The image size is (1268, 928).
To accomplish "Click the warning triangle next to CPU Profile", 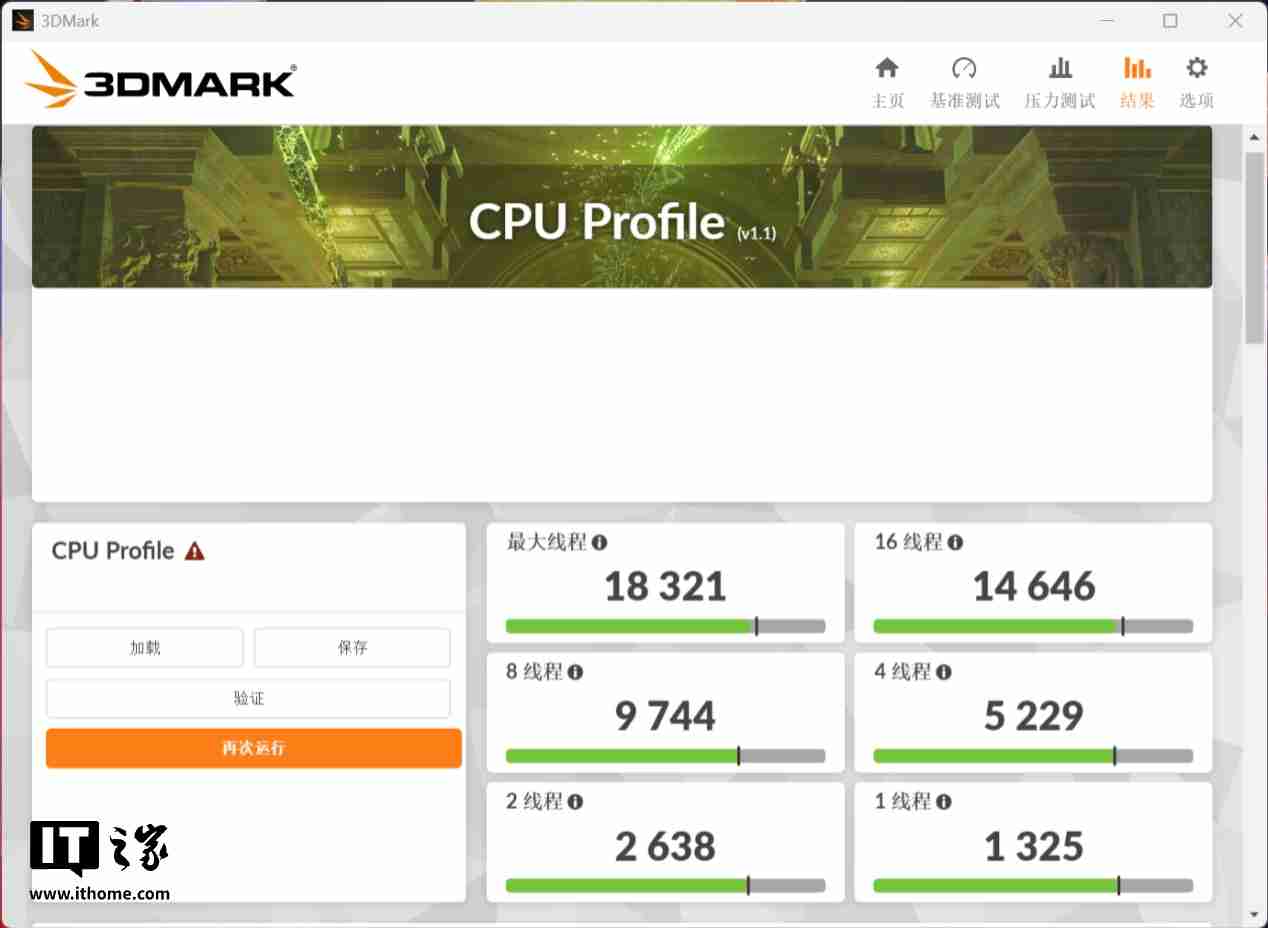I will pyautogui.click(x=195, y=551).
